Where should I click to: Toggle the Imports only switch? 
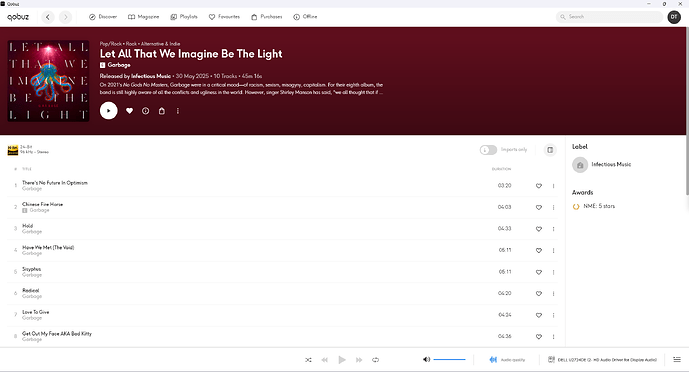pyautogui.click(x=488, y=150)
